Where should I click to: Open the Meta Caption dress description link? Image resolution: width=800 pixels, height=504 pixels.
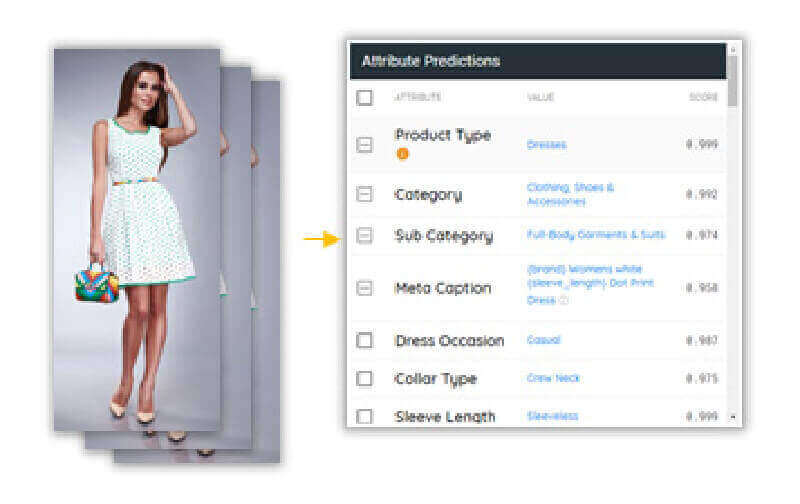[x=590, y=284]
